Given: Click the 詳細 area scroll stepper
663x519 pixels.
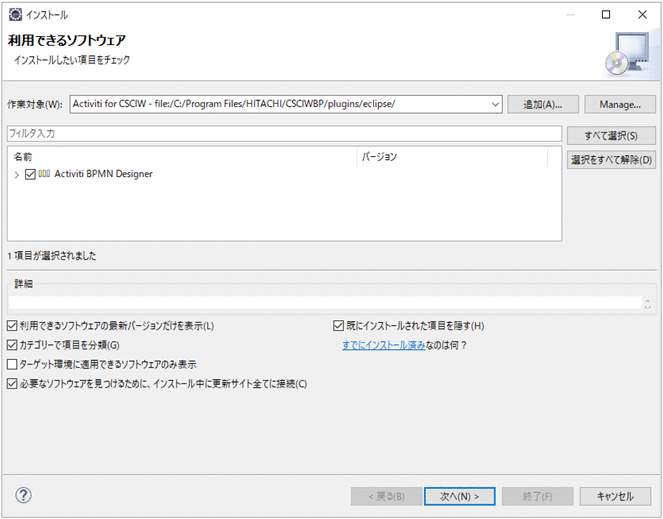Looking at the screenshot, I should click(647, 303).
